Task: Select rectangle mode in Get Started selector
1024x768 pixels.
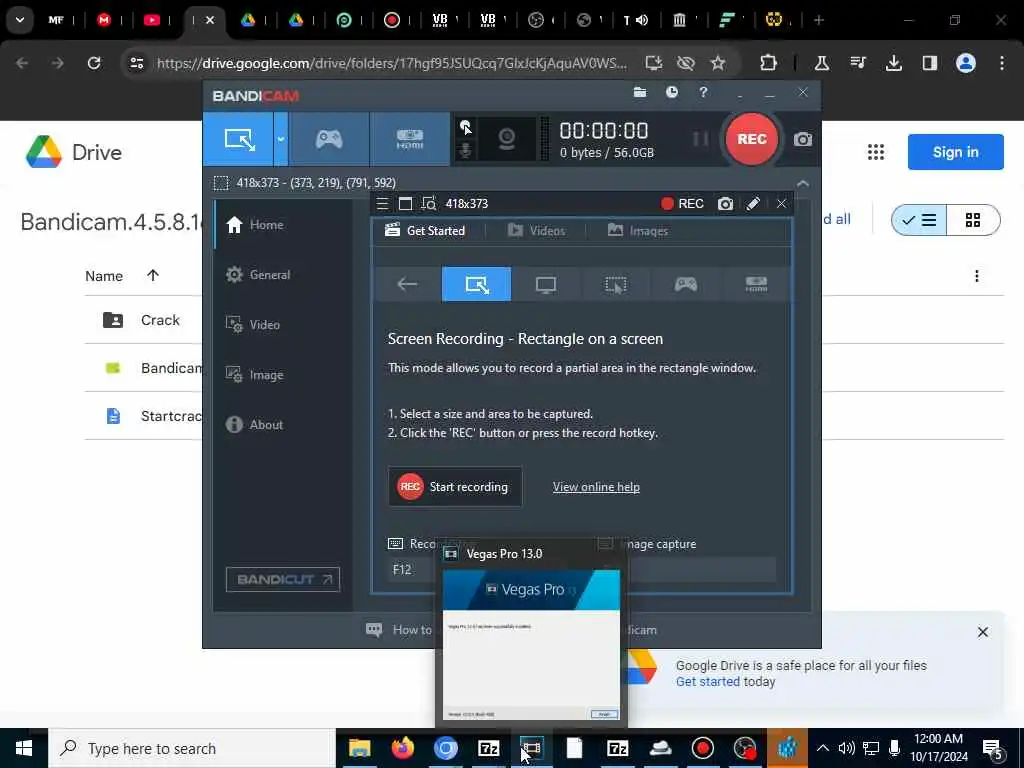Action: pyautogui.click(x=476, y=284)
